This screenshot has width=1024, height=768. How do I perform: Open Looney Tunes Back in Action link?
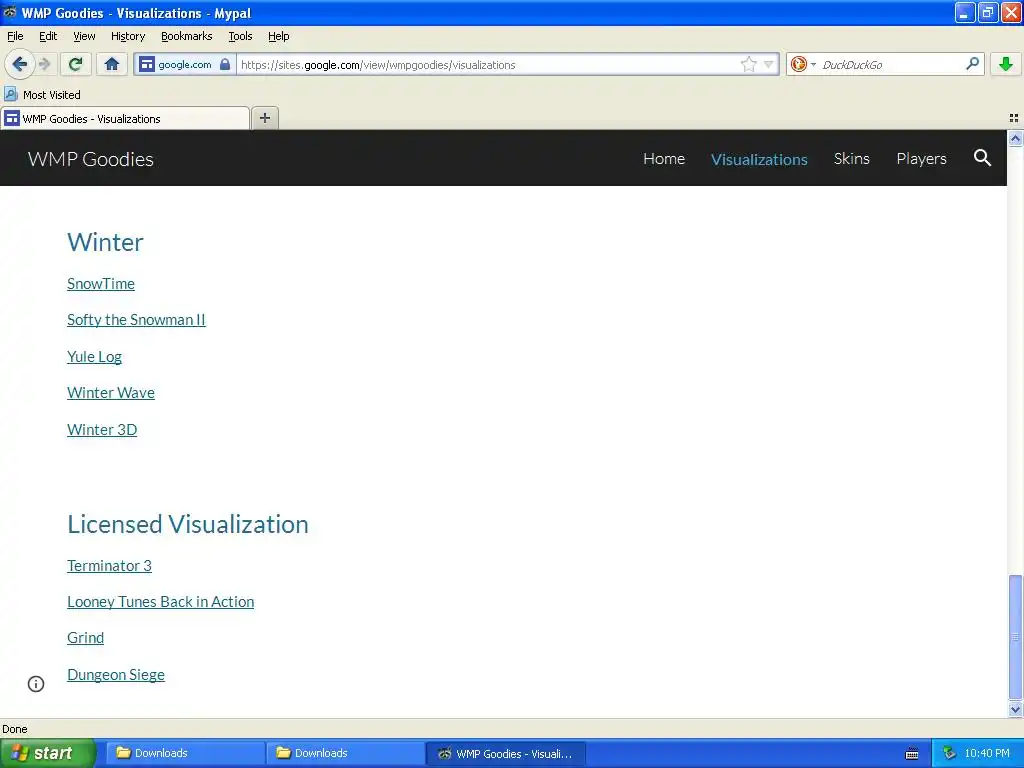click(x=160, y=601)
